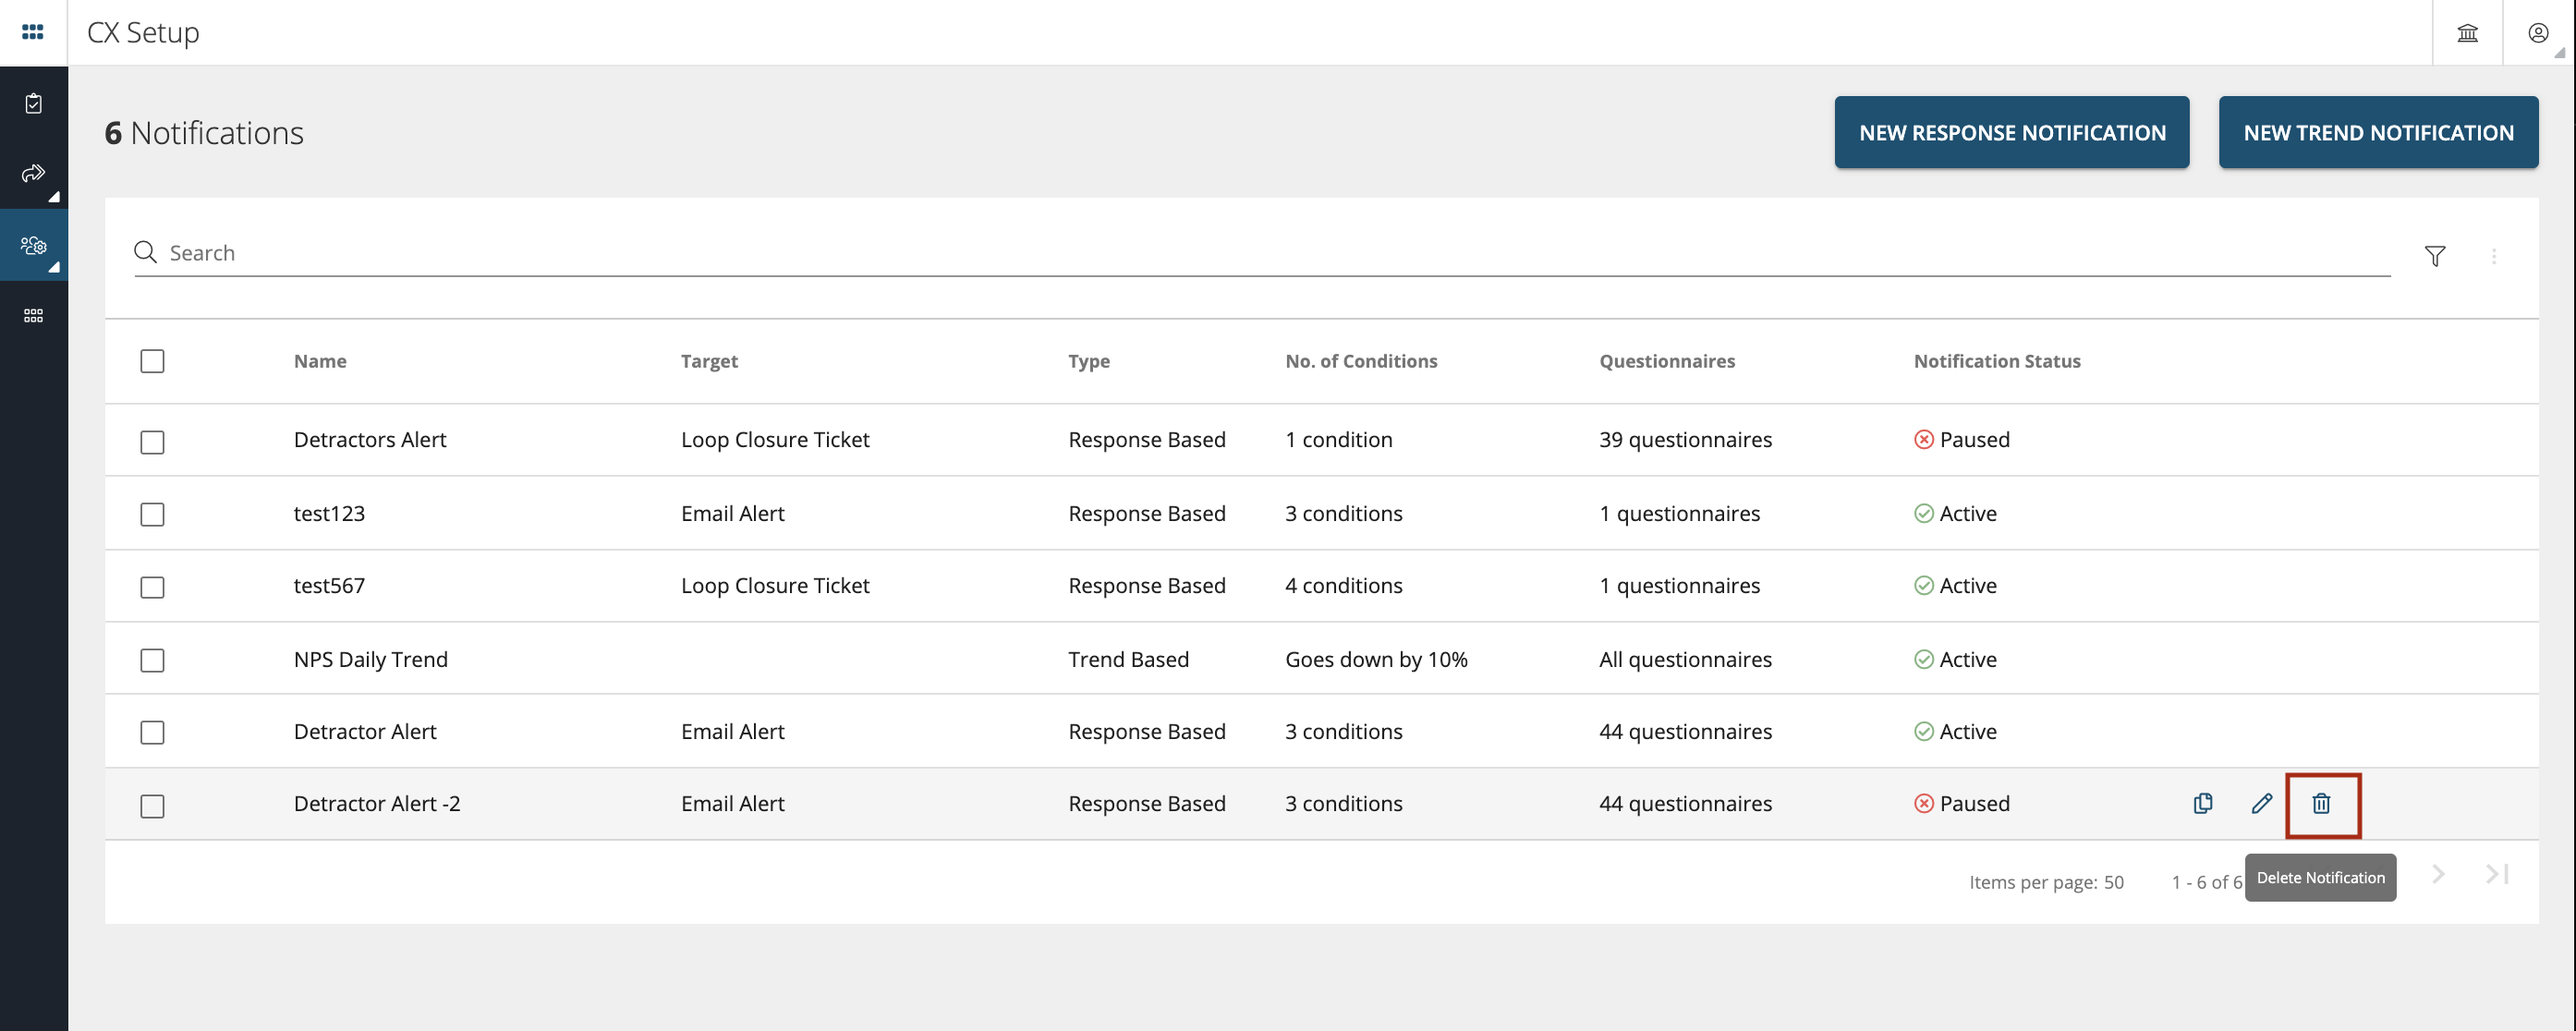Click the CX Setup page title
Viewport: 2576px width, 1031px height.
point(143,33)
